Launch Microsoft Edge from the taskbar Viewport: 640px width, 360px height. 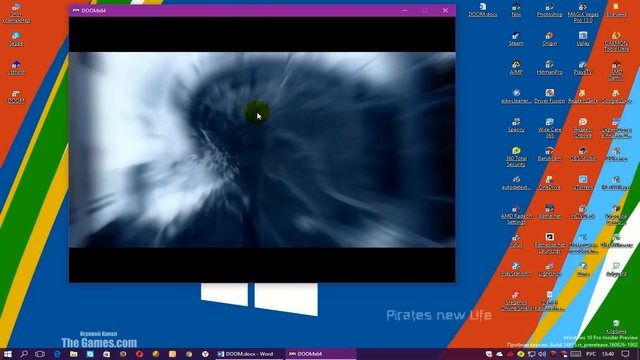(x=57, y=354)
